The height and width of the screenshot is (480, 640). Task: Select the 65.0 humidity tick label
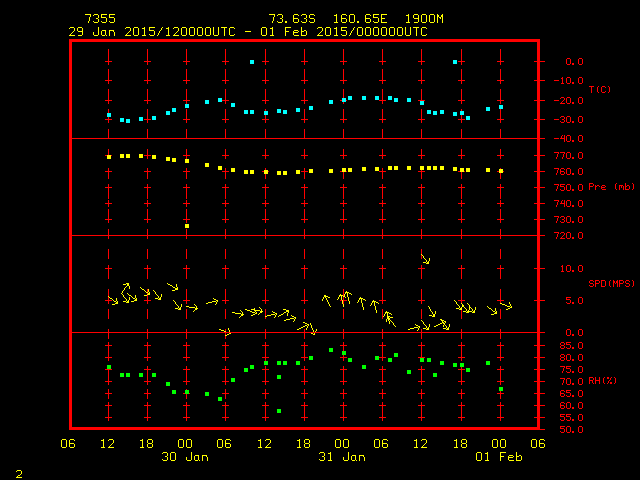[x=571, y=393]
